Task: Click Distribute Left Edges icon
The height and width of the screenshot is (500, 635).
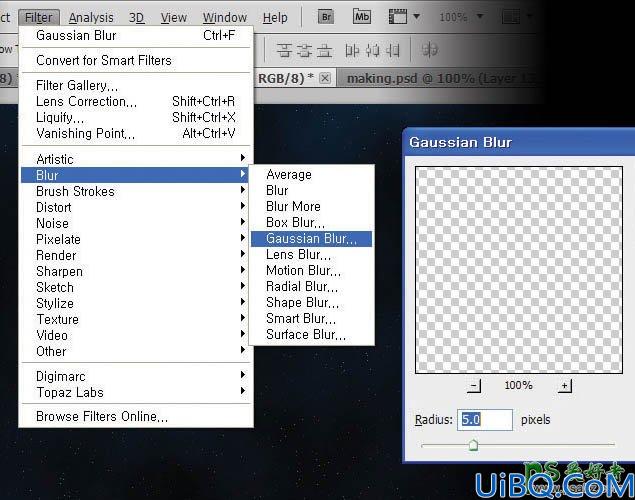Action: 352,51
